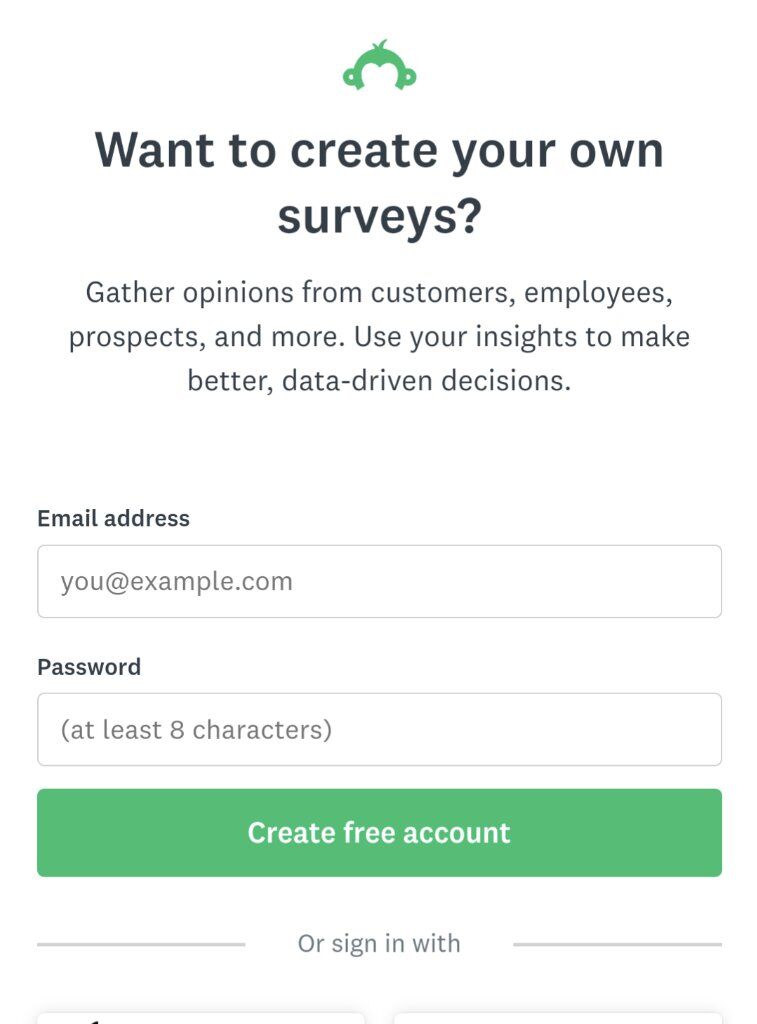Click the Password field label
The height and width of the screenshot is (1024, 757).
pos(89,667)
